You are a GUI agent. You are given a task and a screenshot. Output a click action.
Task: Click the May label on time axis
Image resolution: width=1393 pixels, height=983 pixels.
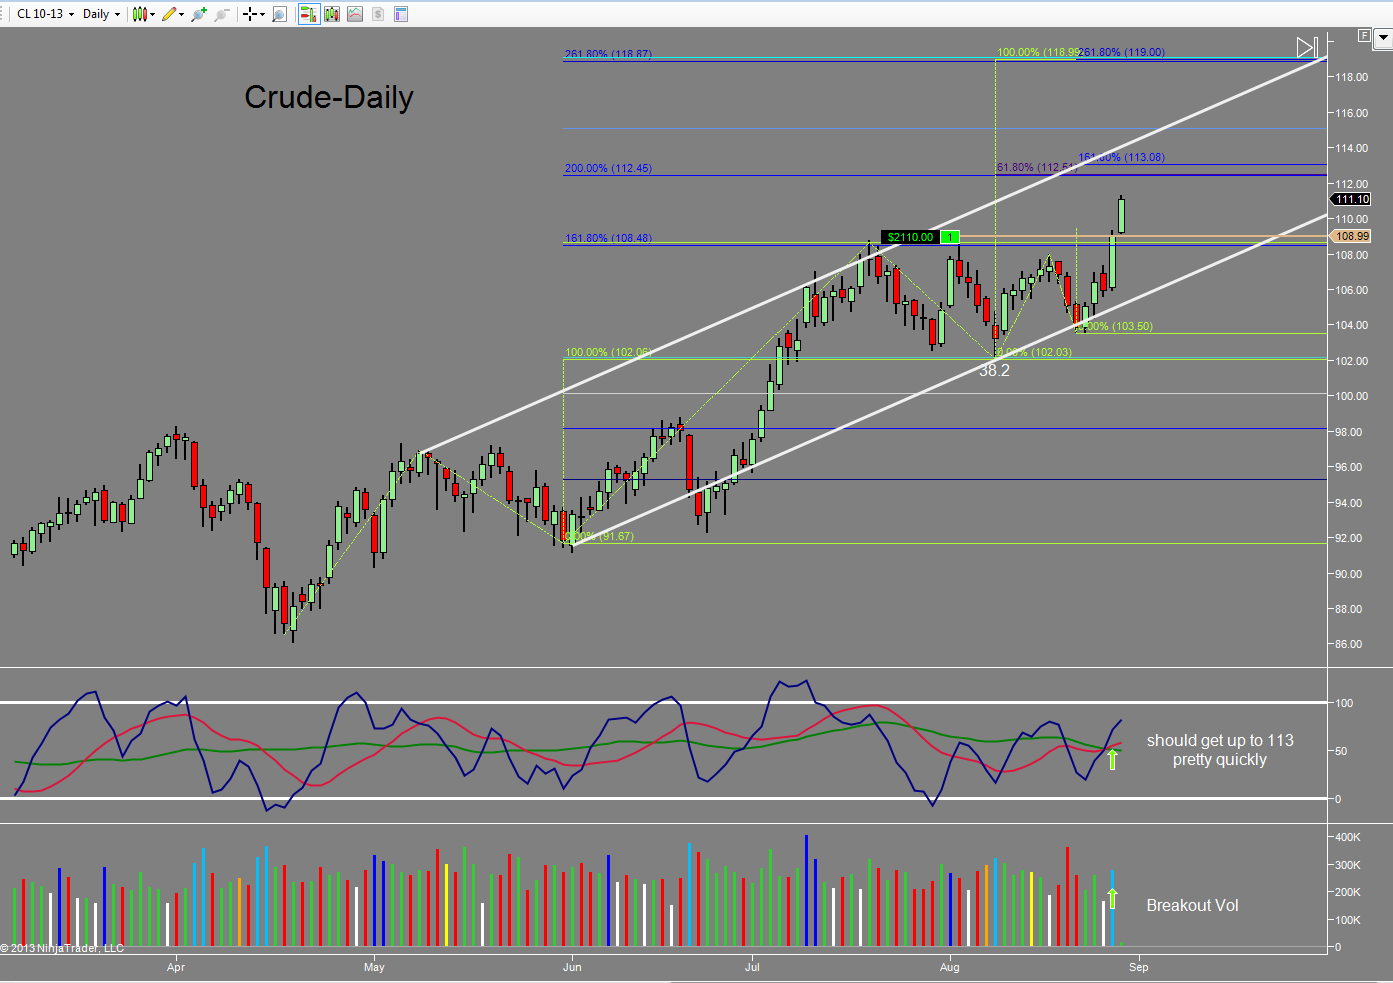374,967
